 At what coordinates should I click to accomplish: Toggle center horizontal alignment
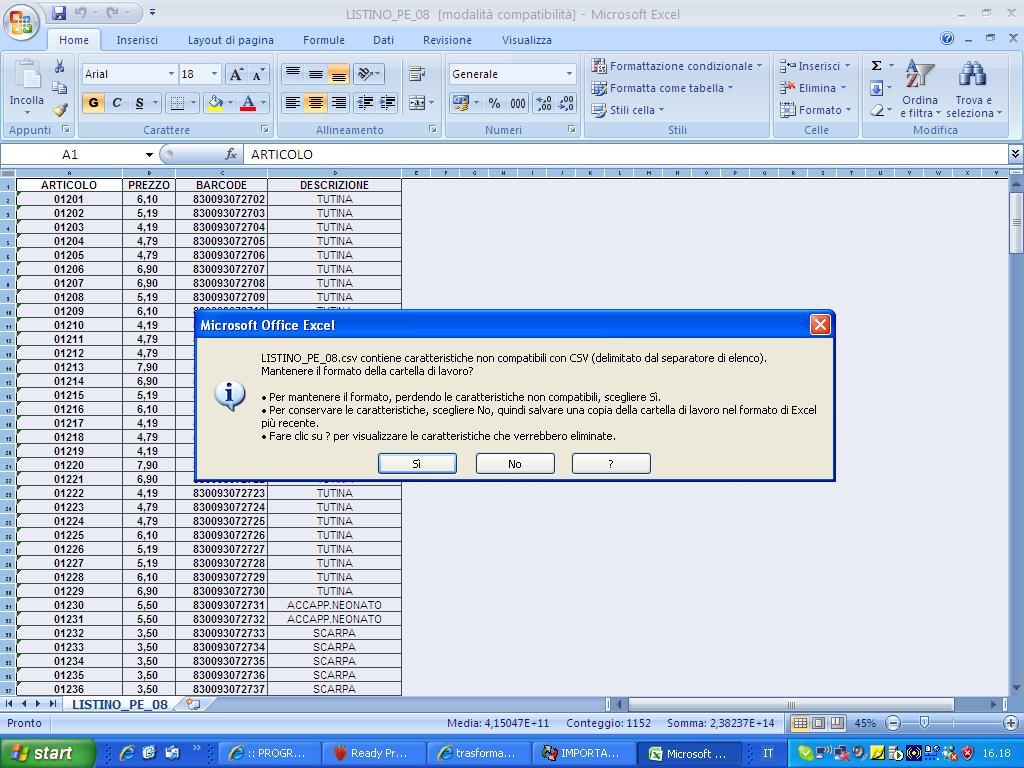[x=316, y=103]
